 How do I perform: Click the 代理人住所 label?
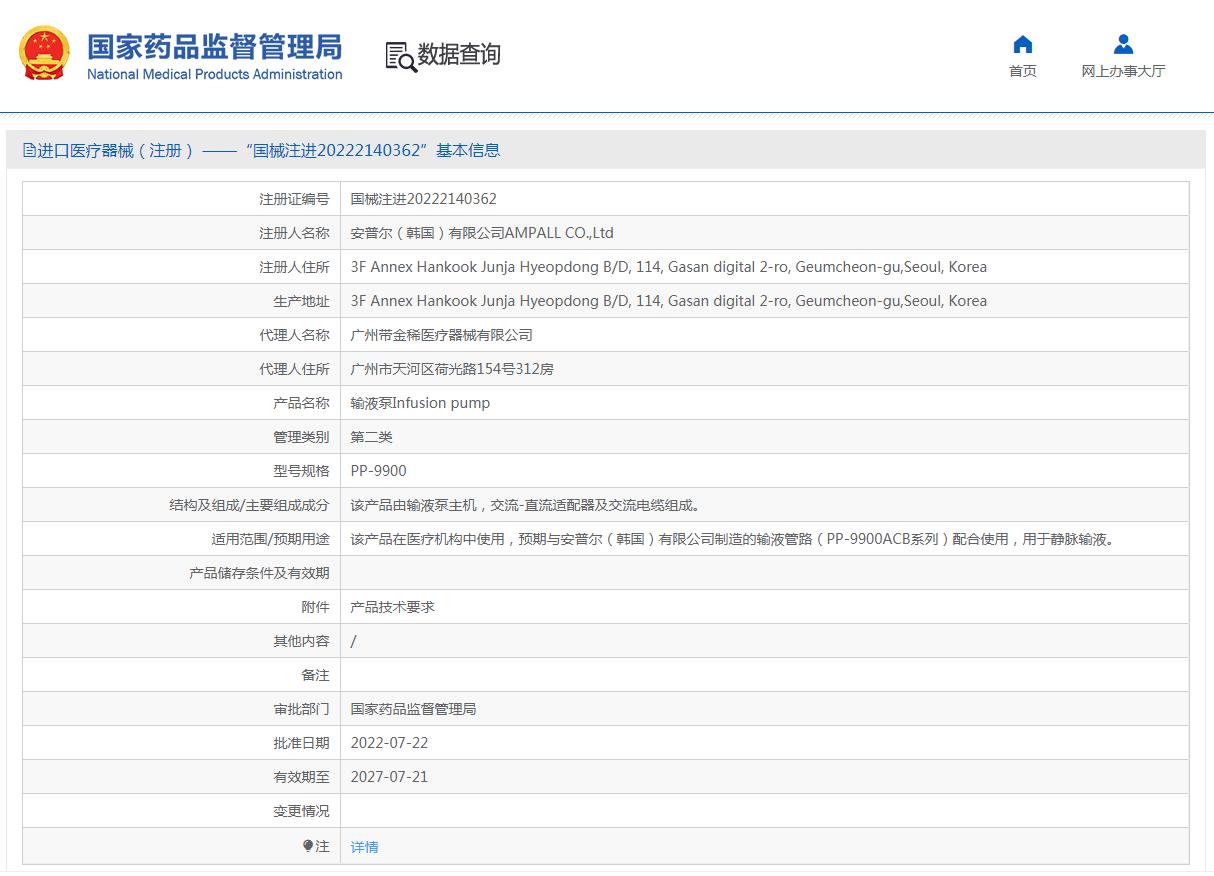click(x=294, y=369)
